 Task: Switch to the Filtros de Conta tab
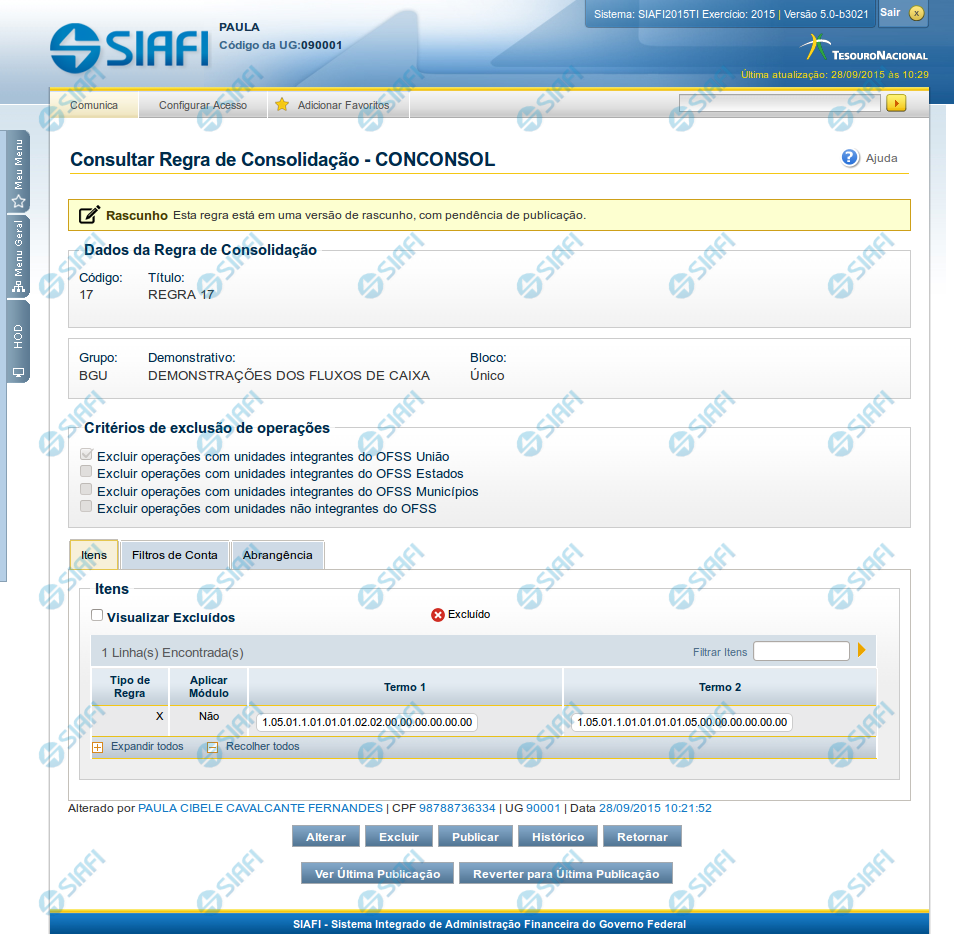(174, 555)
